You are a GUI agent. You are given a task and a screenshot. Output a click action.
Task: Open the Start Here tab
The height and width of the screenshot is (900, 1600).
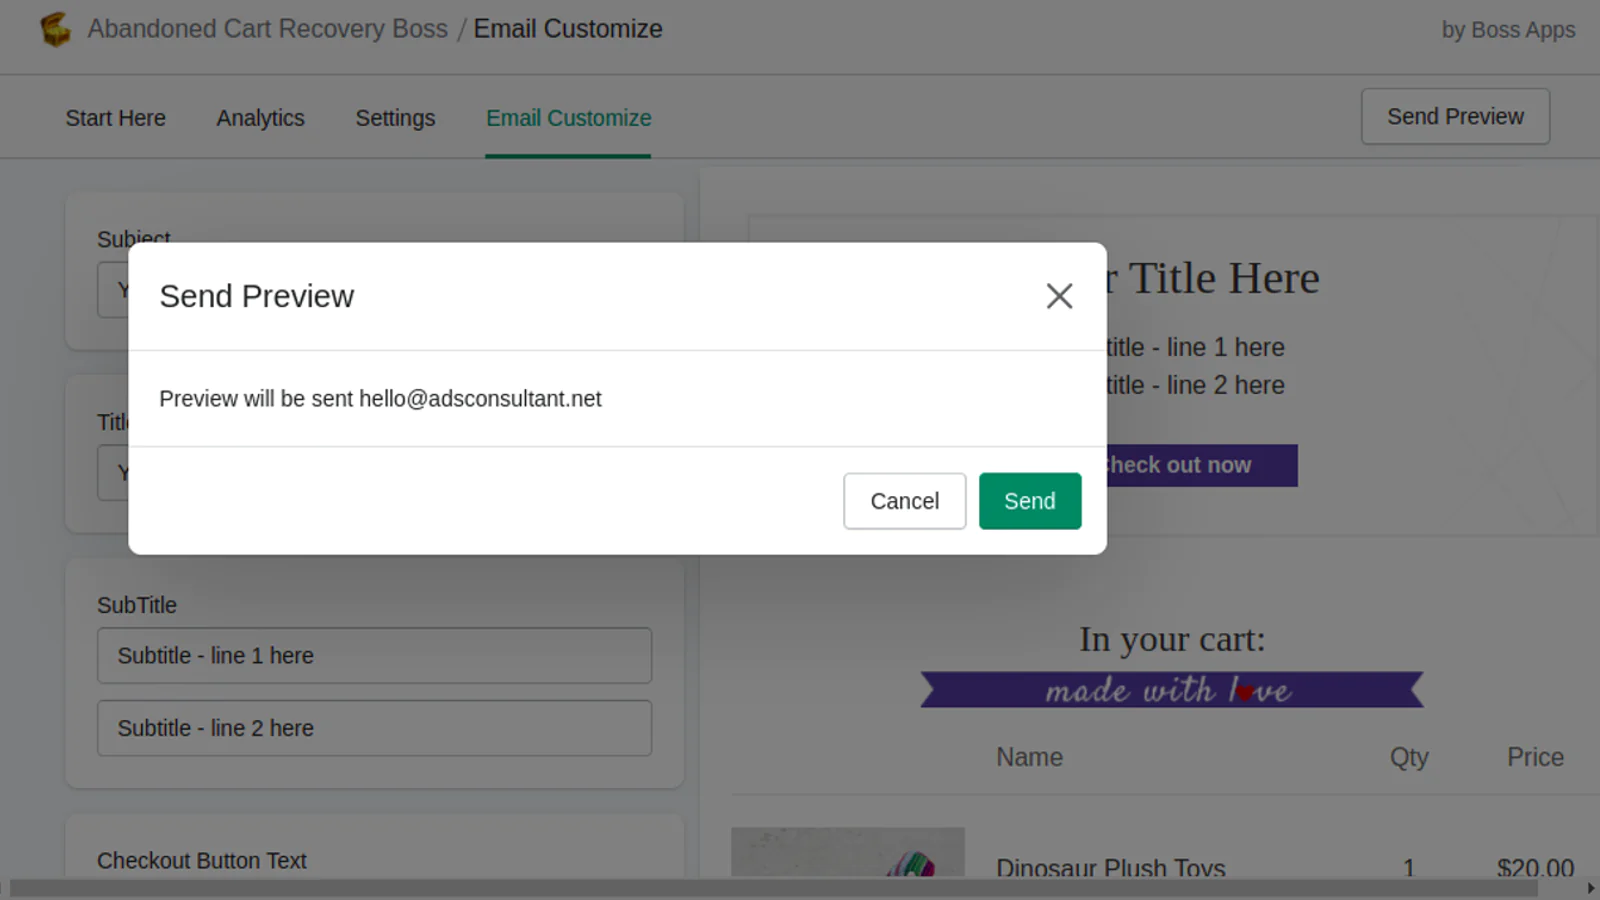coord(115,118)
